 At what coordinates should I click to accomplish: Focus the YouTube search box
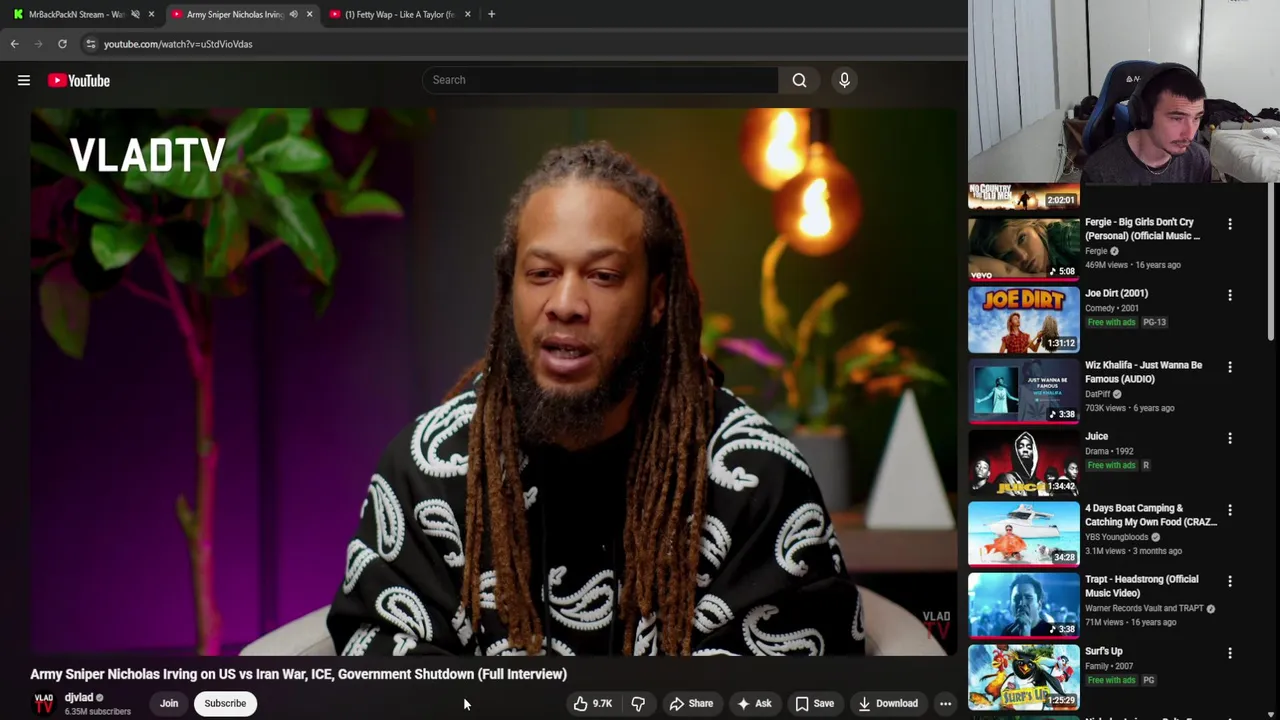[x=600, y=80]
